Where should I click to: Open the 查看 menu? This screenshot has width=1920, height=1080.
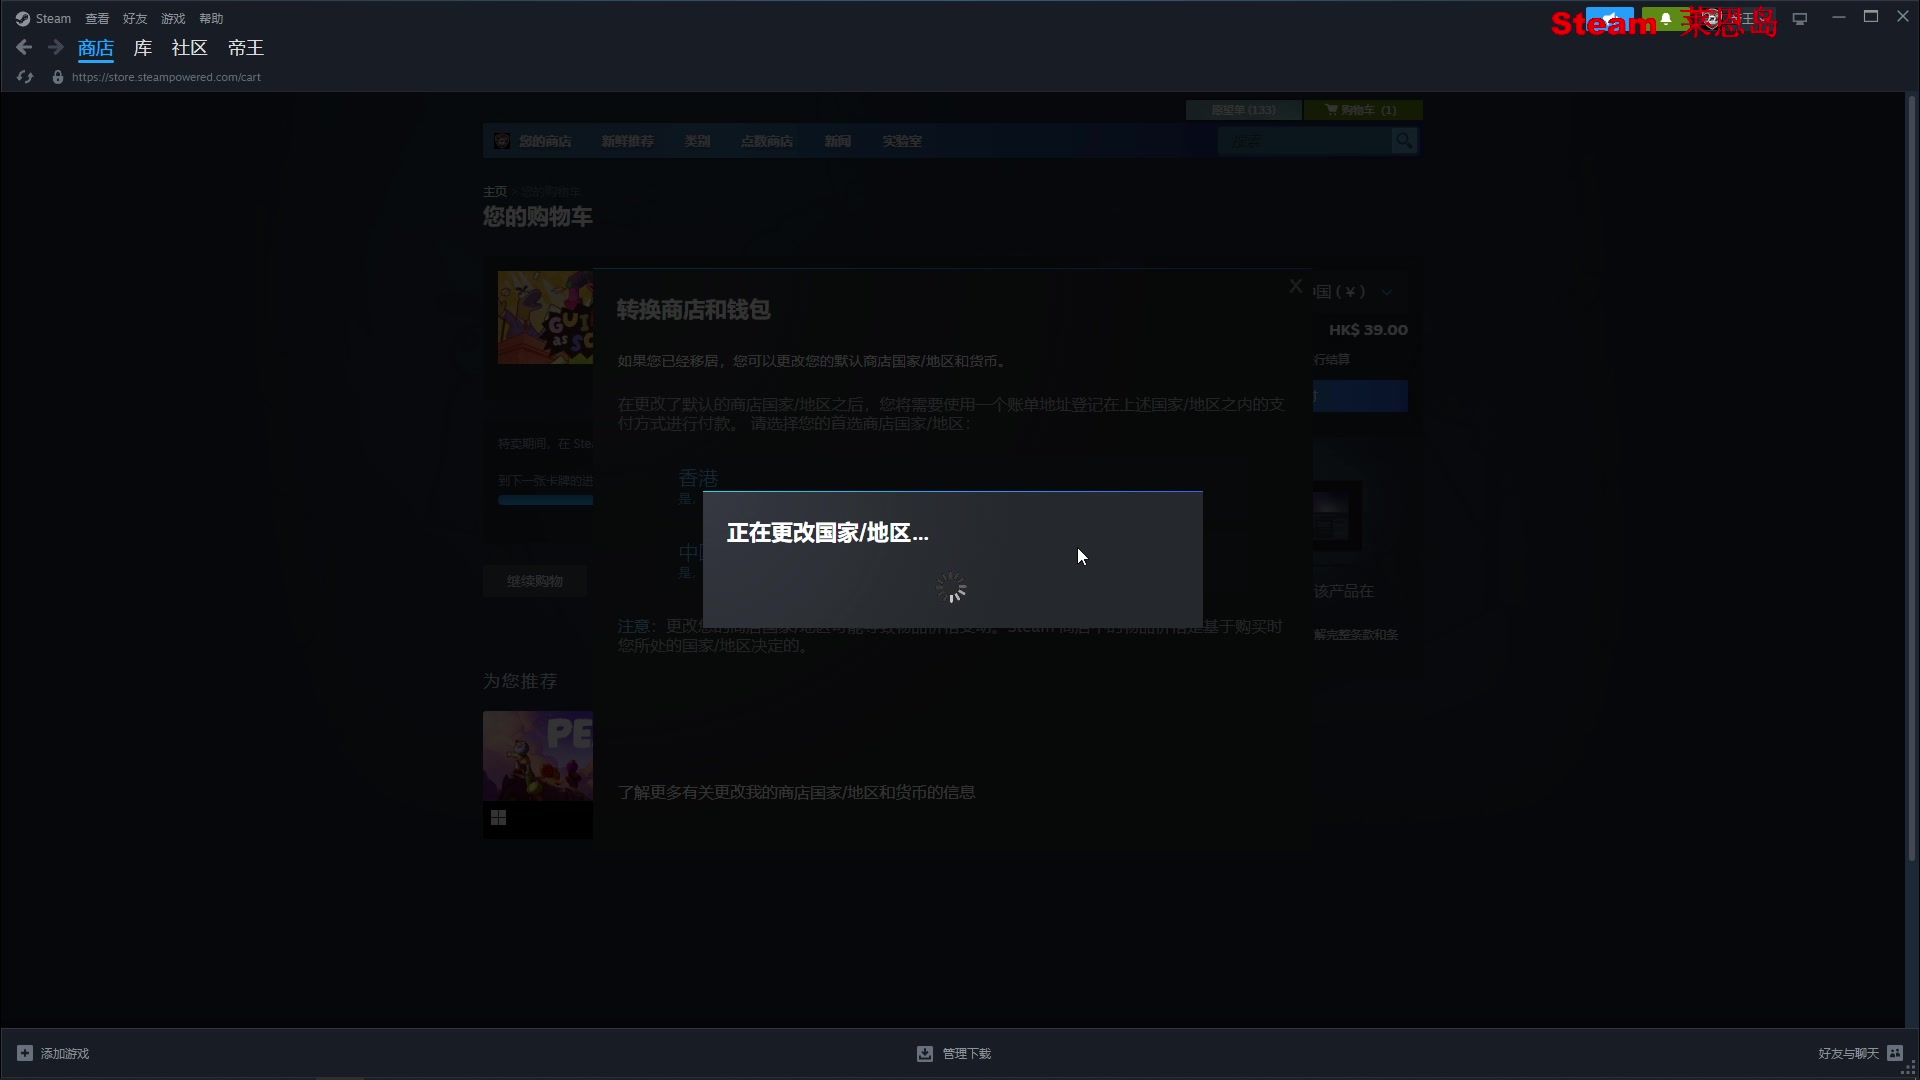[x=97, y=18]
